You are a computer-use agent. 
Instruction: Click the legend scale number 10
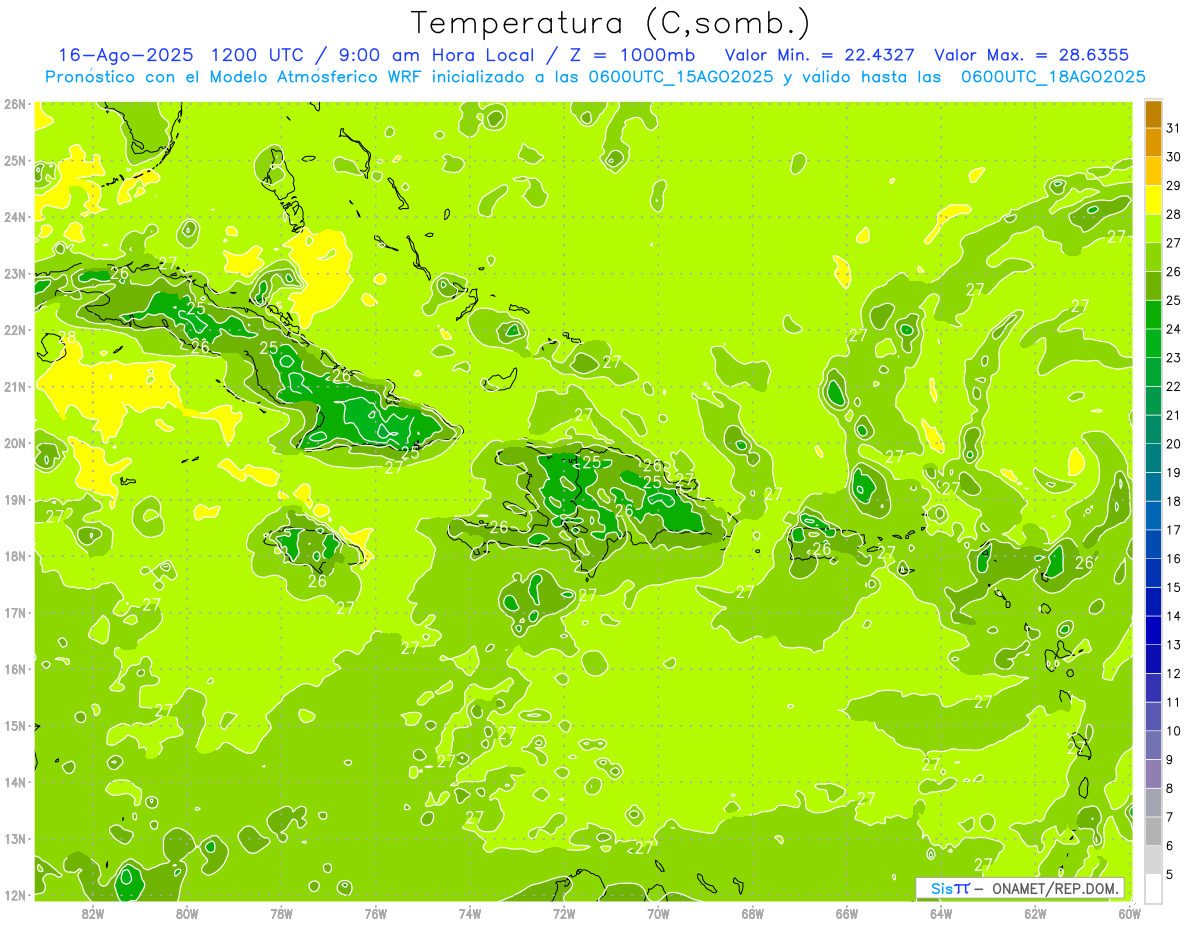(1174, 730)
